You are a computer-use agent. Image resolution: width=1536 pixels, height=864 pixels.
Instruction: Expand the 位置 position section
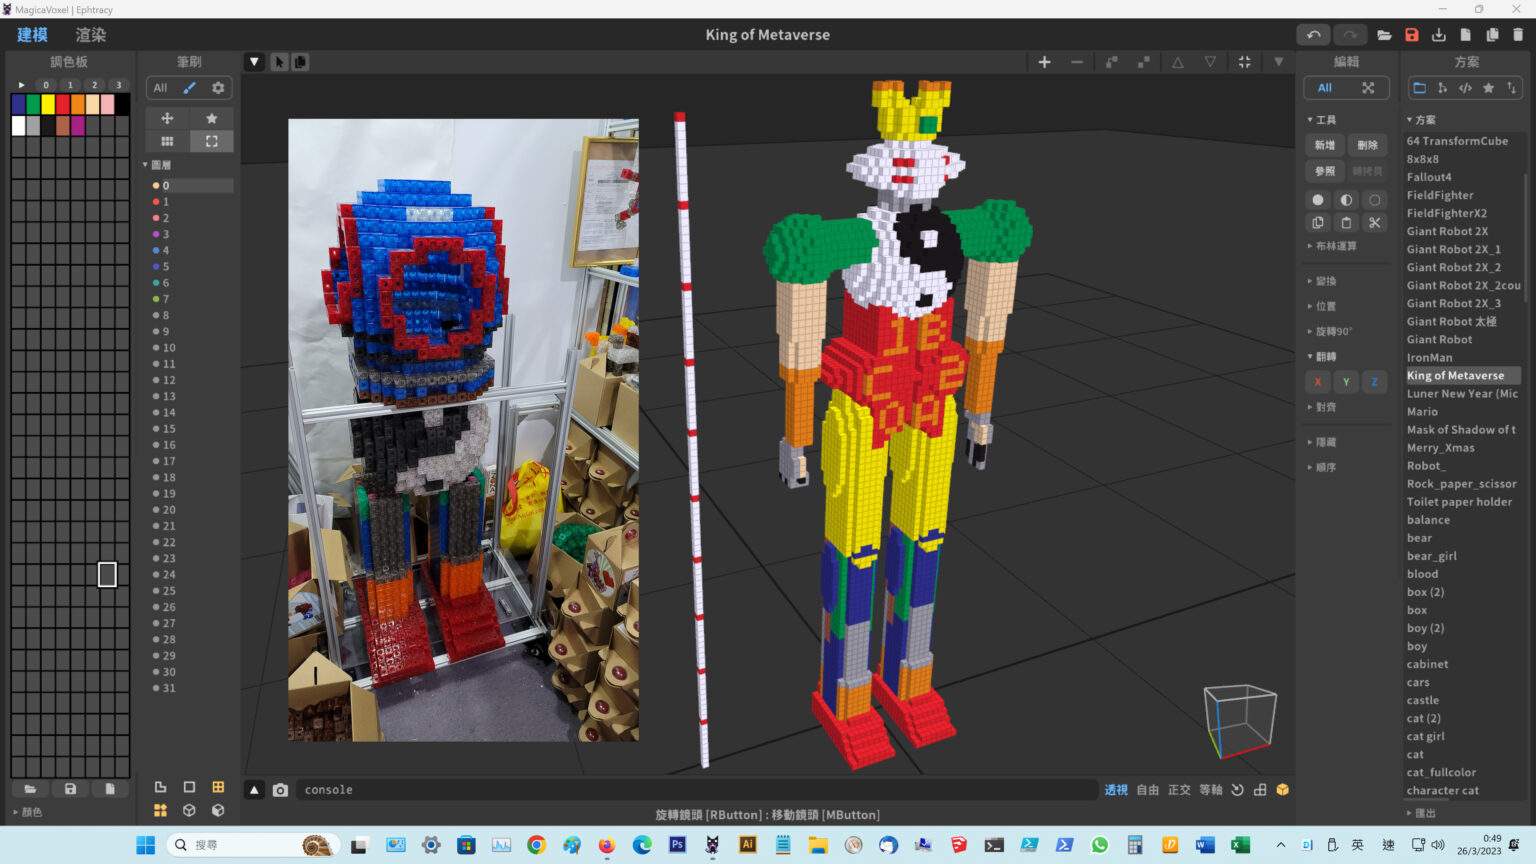(x=1321, y=306)
